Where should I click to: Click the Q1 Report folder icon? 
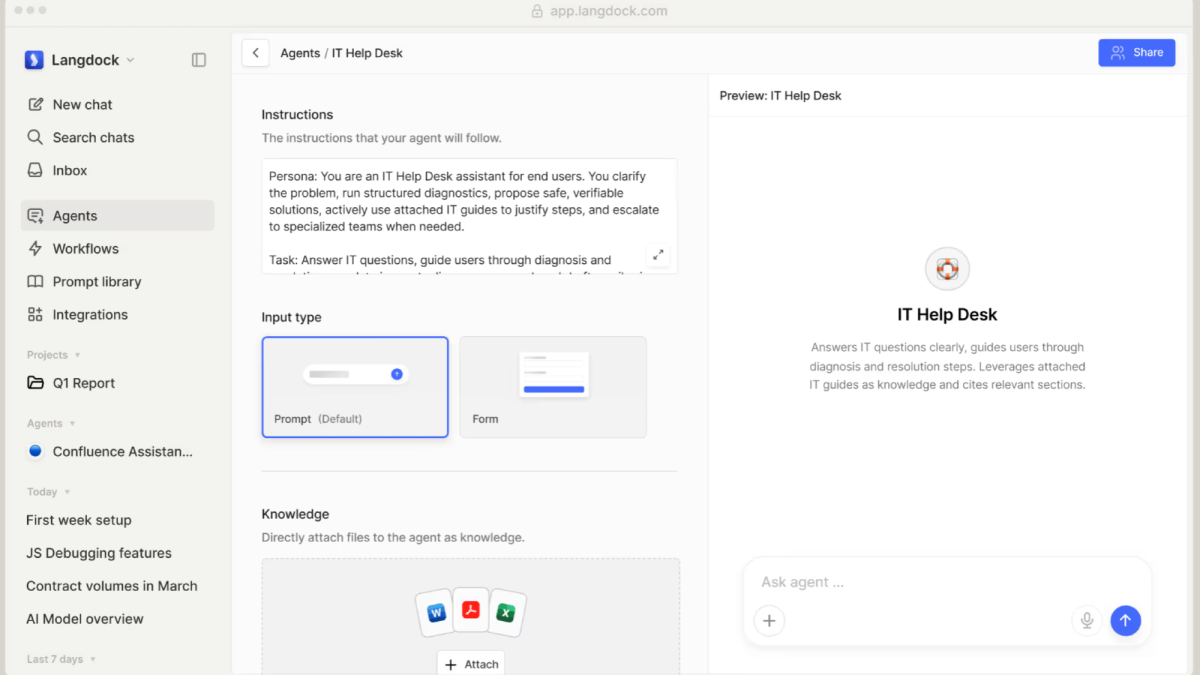coord(35,383)
